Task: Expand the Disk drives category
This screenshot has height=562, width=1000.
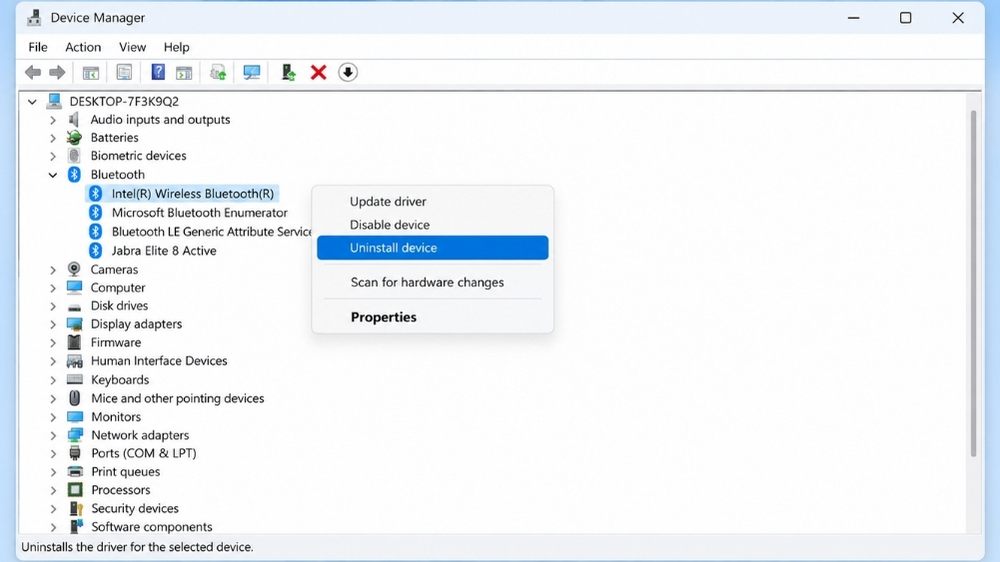Action: point(53,306)
